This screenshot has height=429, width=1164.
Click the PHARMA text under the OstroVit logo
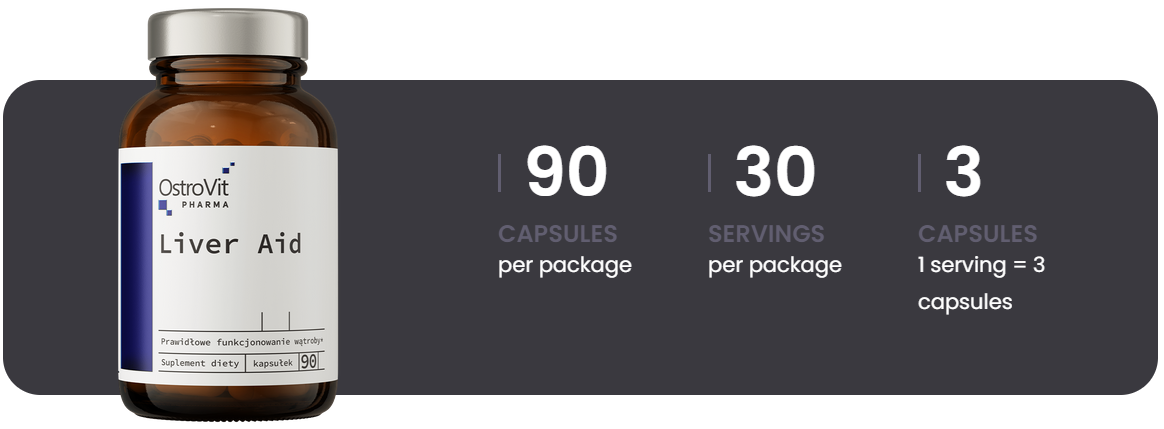205,205
